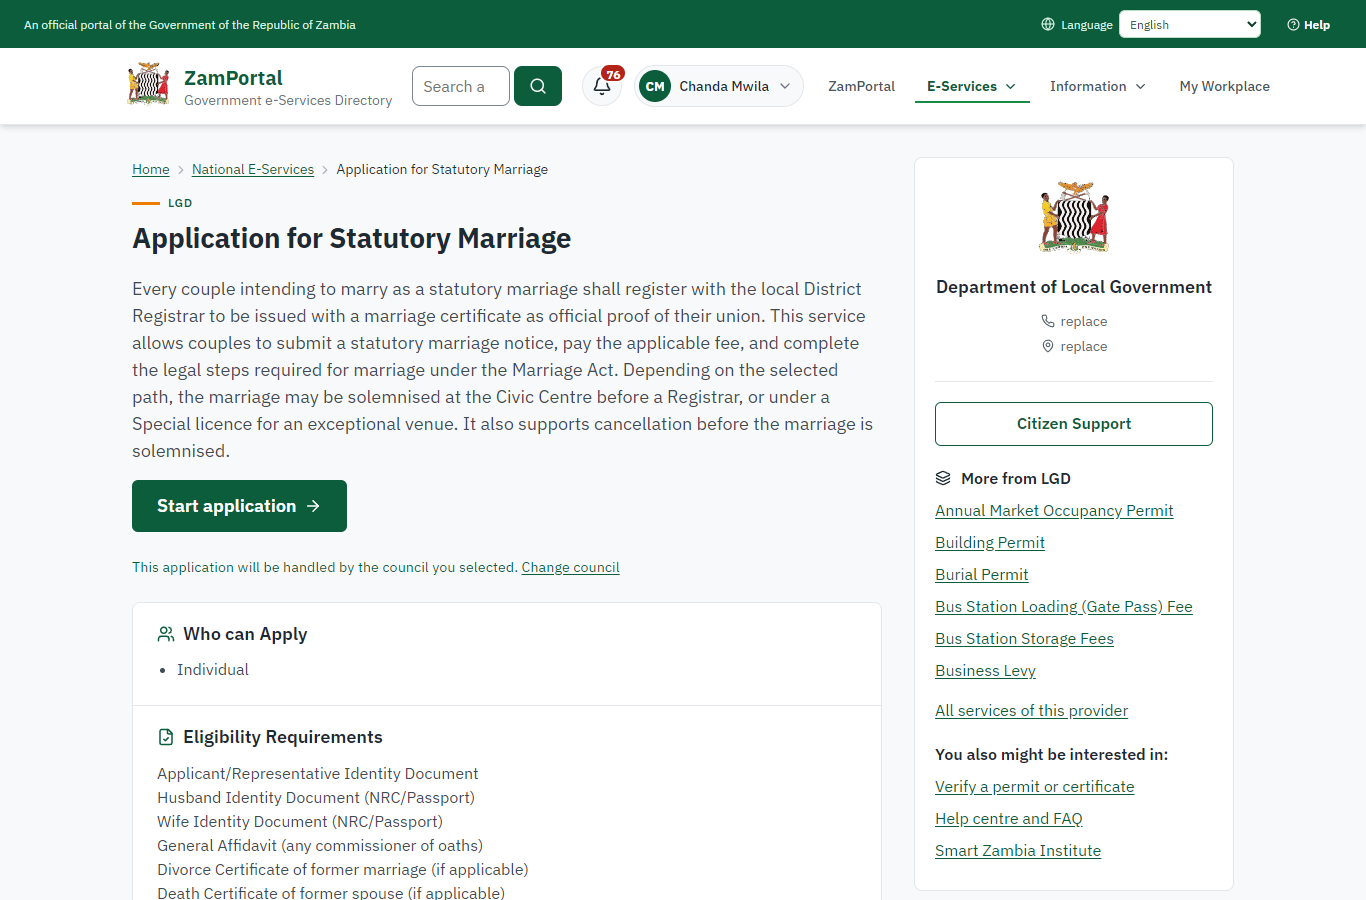The height and width of the screenshot is (900, 1366).
Task: Open Bus Station Loading (Gate Pass) Fee
Action: click(x=1064, y=606)
